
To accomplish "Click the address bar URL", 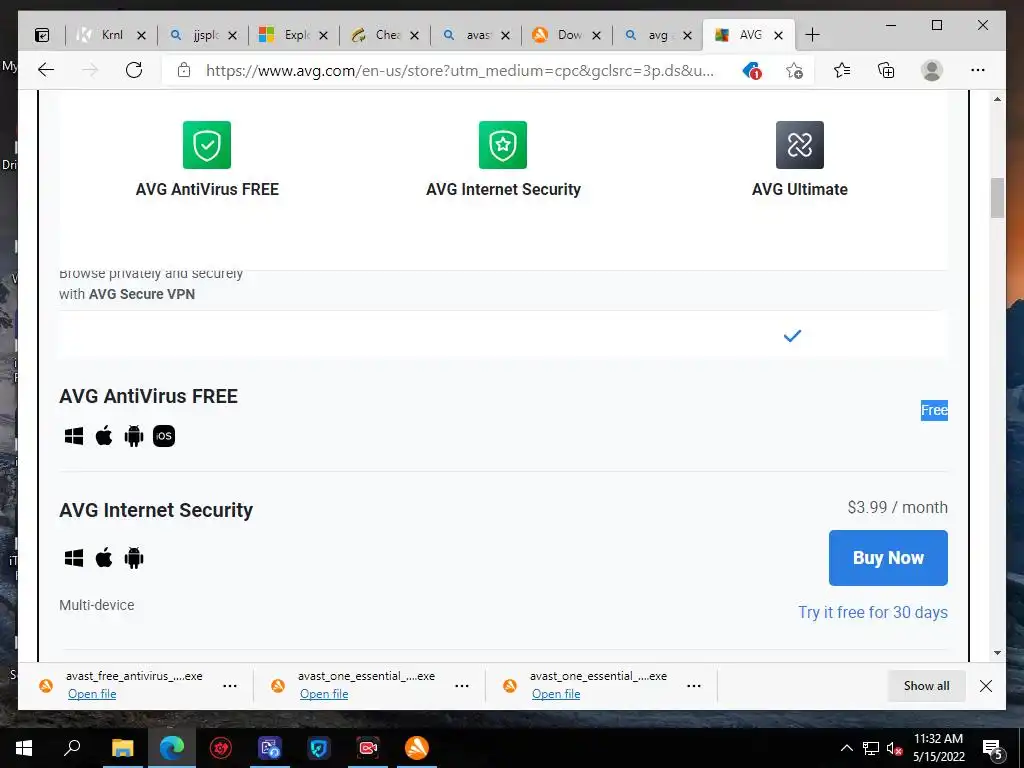I will point(460,71).
